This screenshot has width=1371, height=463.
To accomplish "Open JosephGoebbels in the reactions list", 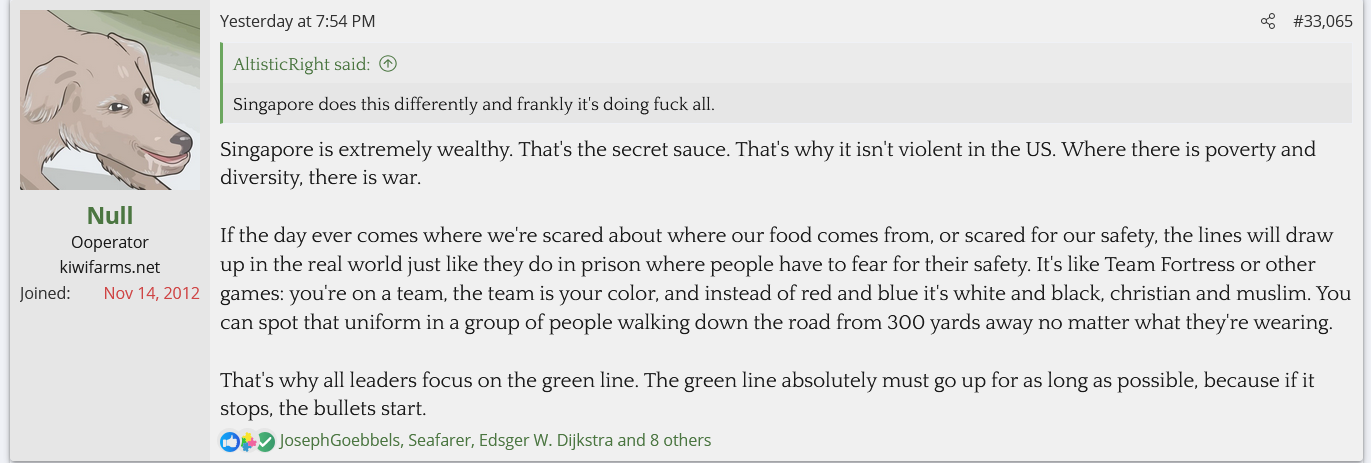I will point(339,440).
